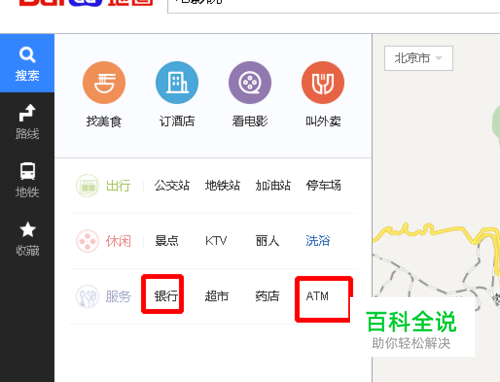Click the orange 找美食 noodle bowl icon
This screenshot has height=382, width=500.
click(104, 82)
